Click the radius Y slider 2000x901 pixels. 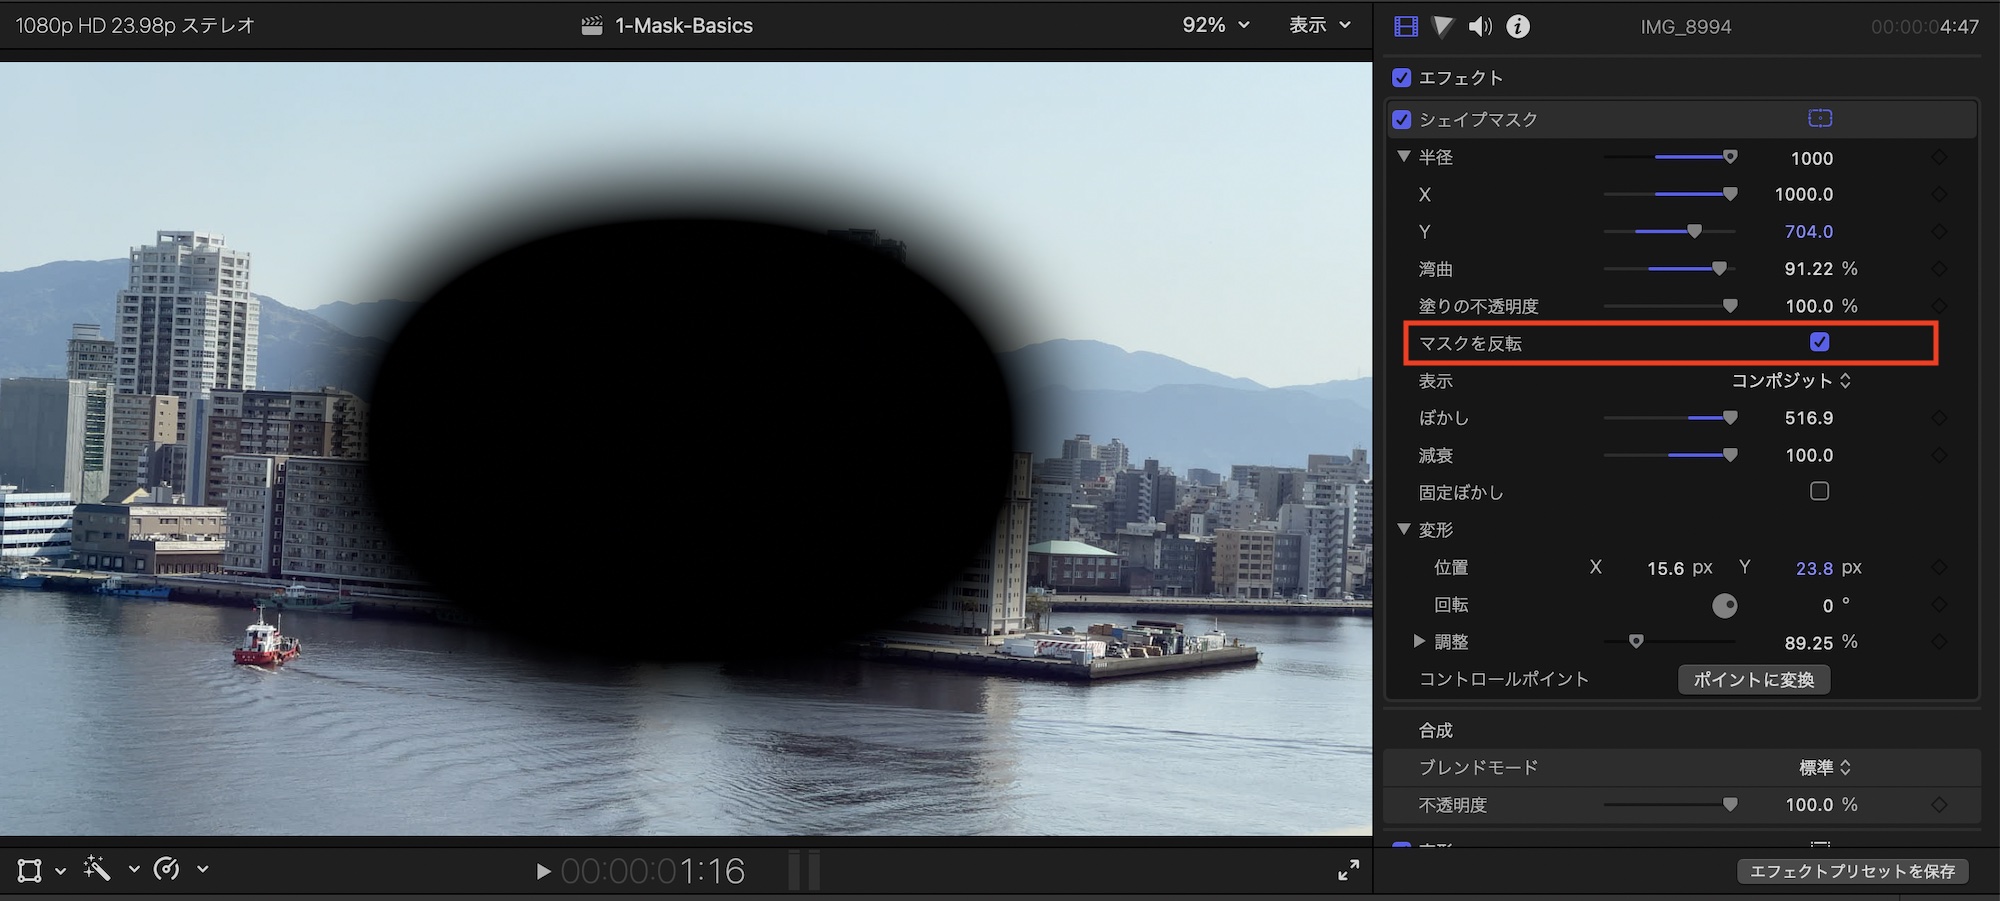1670,231
